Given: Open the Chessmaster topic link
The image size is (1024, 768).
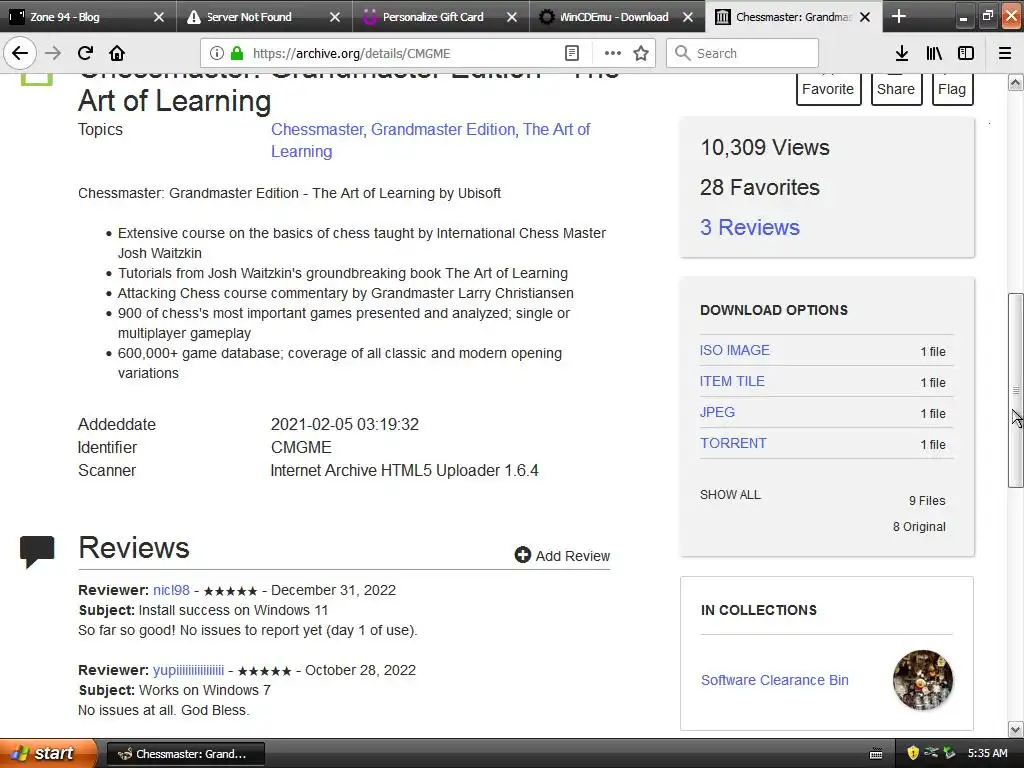Looking at the screenshot, I should coord(317,129).
